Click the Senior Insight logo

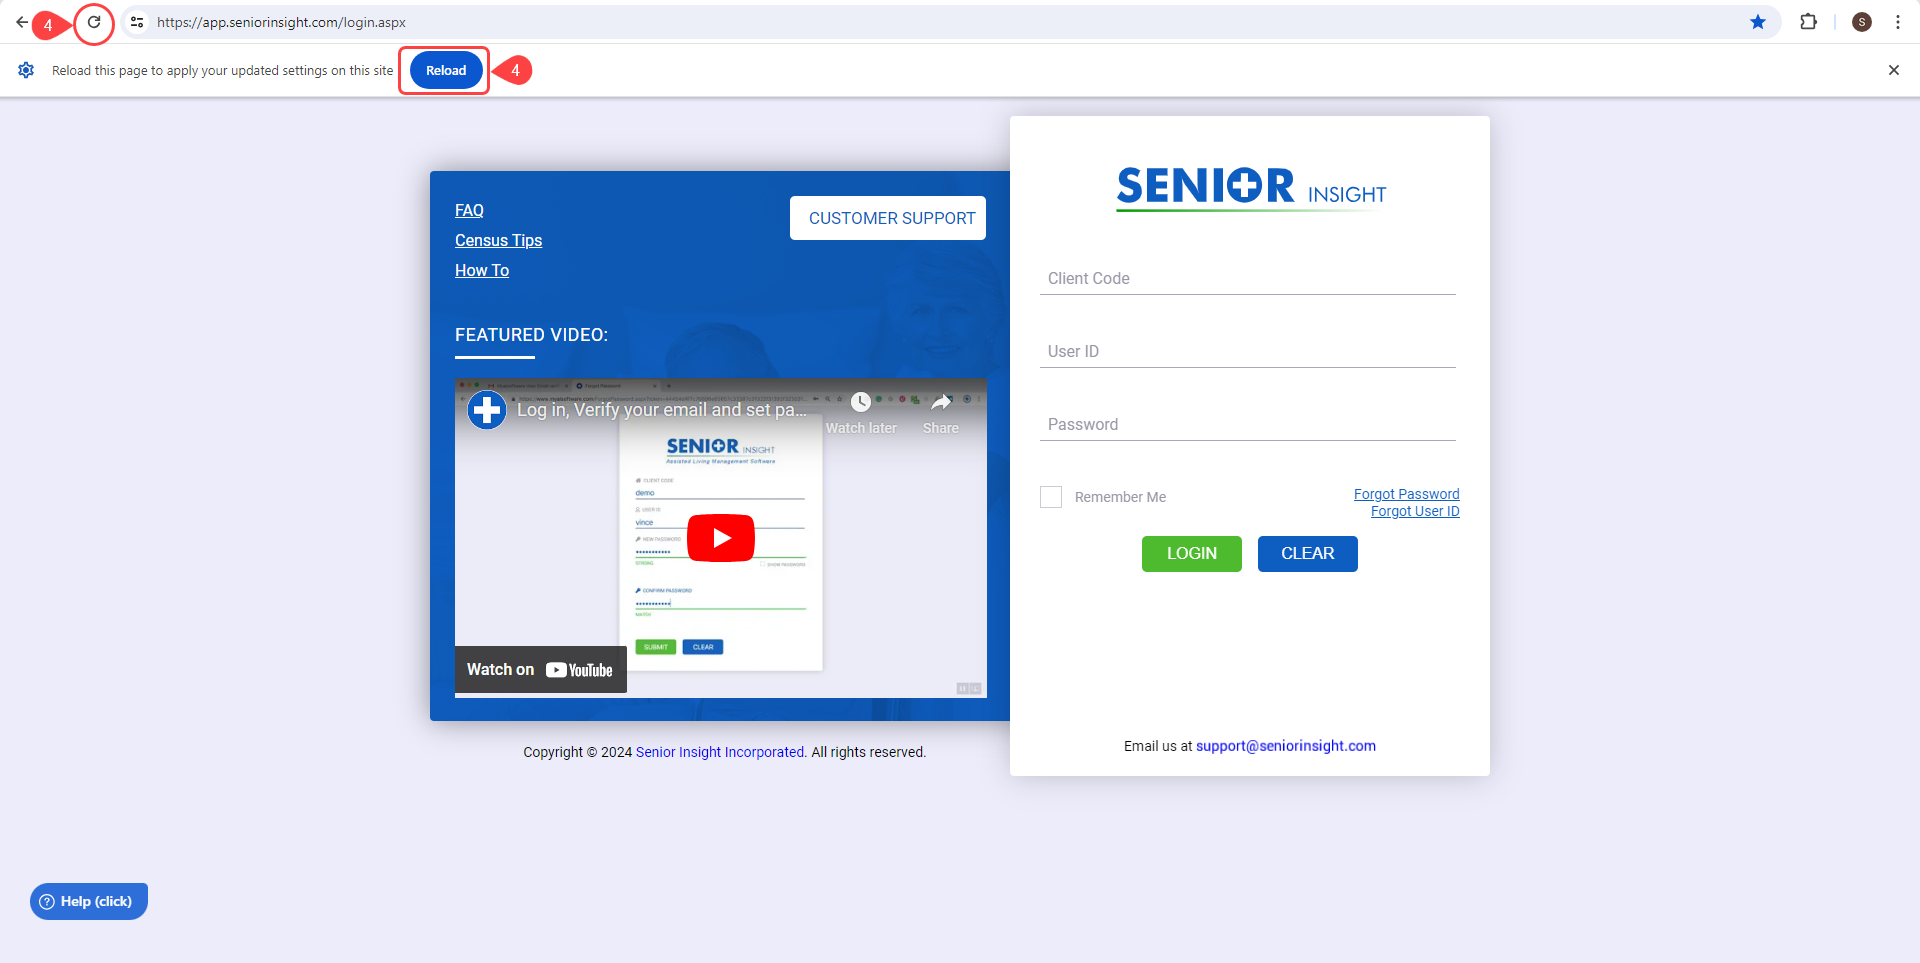(1250, 188)
